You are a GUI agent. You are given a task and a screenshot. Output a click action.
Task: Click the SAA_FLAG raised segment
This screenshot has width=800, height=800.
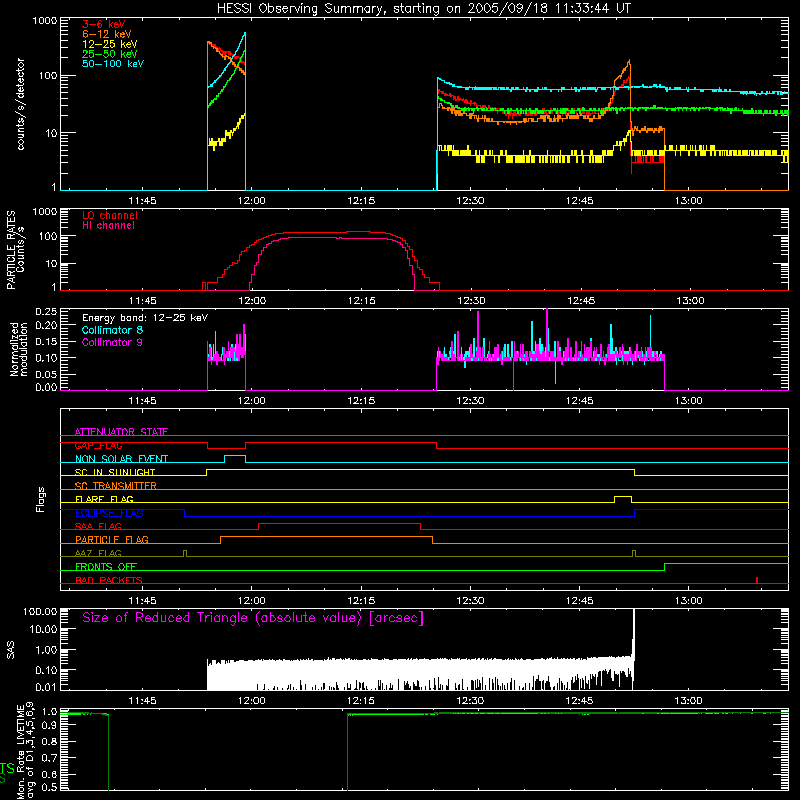pos(339,524)
